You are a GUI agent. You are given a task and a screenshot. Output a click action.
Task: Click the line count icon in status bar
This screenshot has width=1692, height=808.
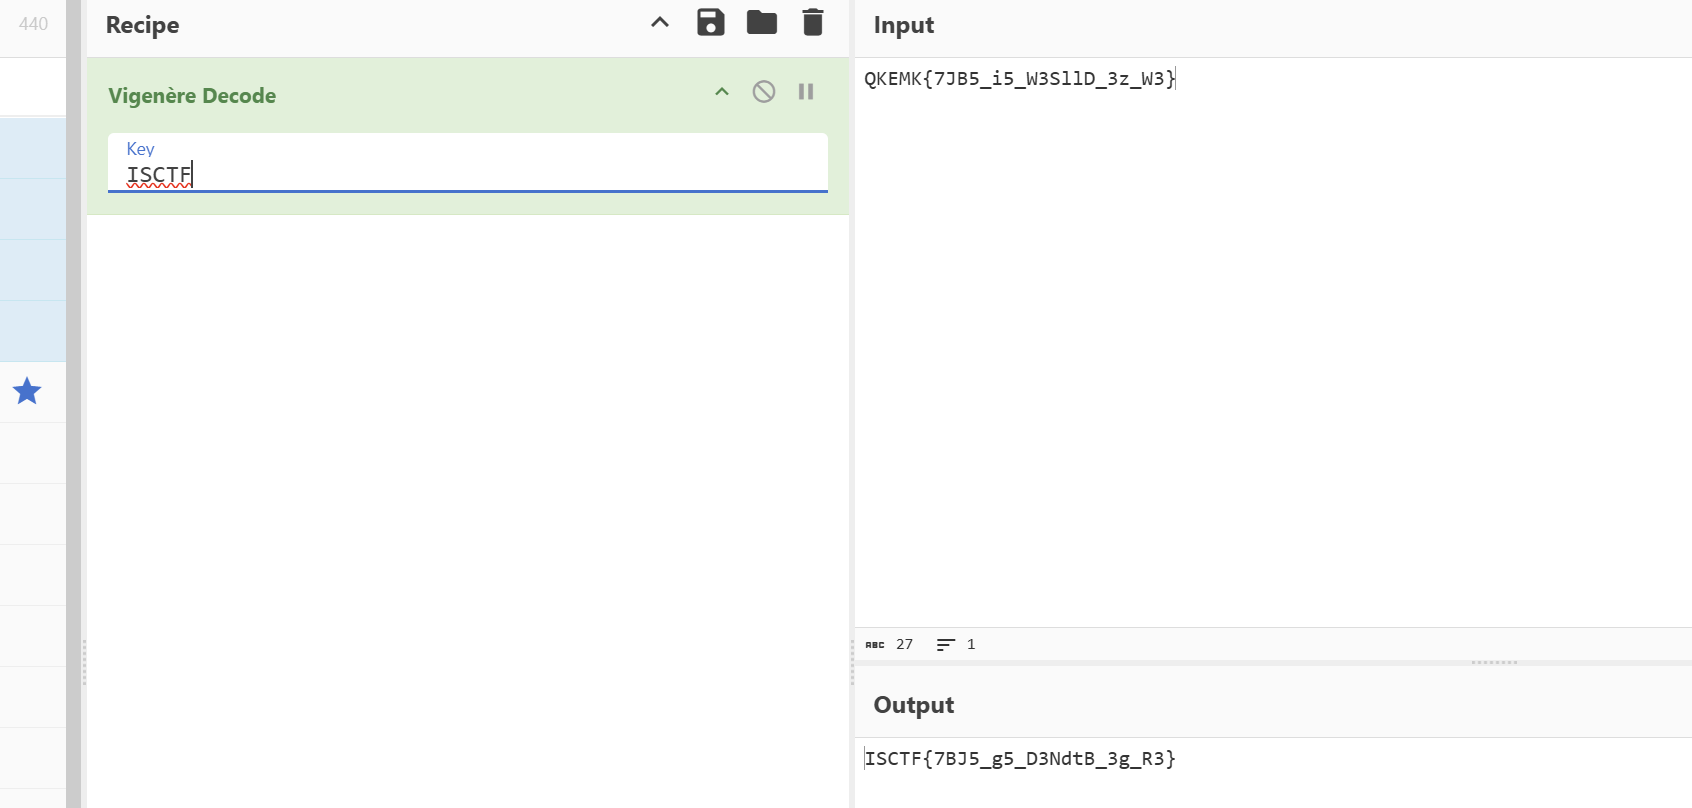(x=945, y=645)
